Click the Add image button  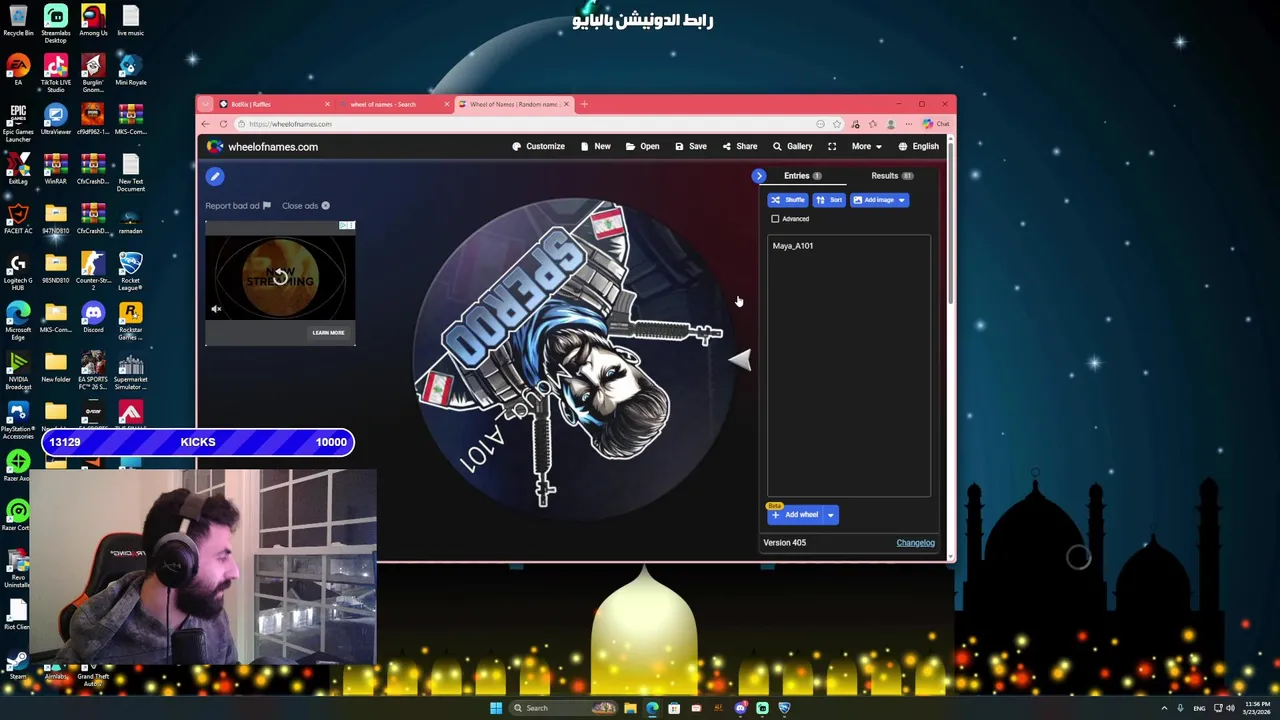point(873,200)
